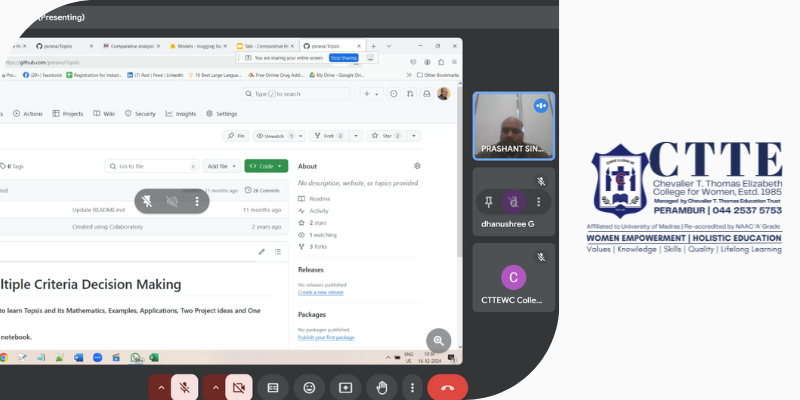Screen dimensions: 800x400
Task: Open the Insights repository tab
Action: click(181, 114)
